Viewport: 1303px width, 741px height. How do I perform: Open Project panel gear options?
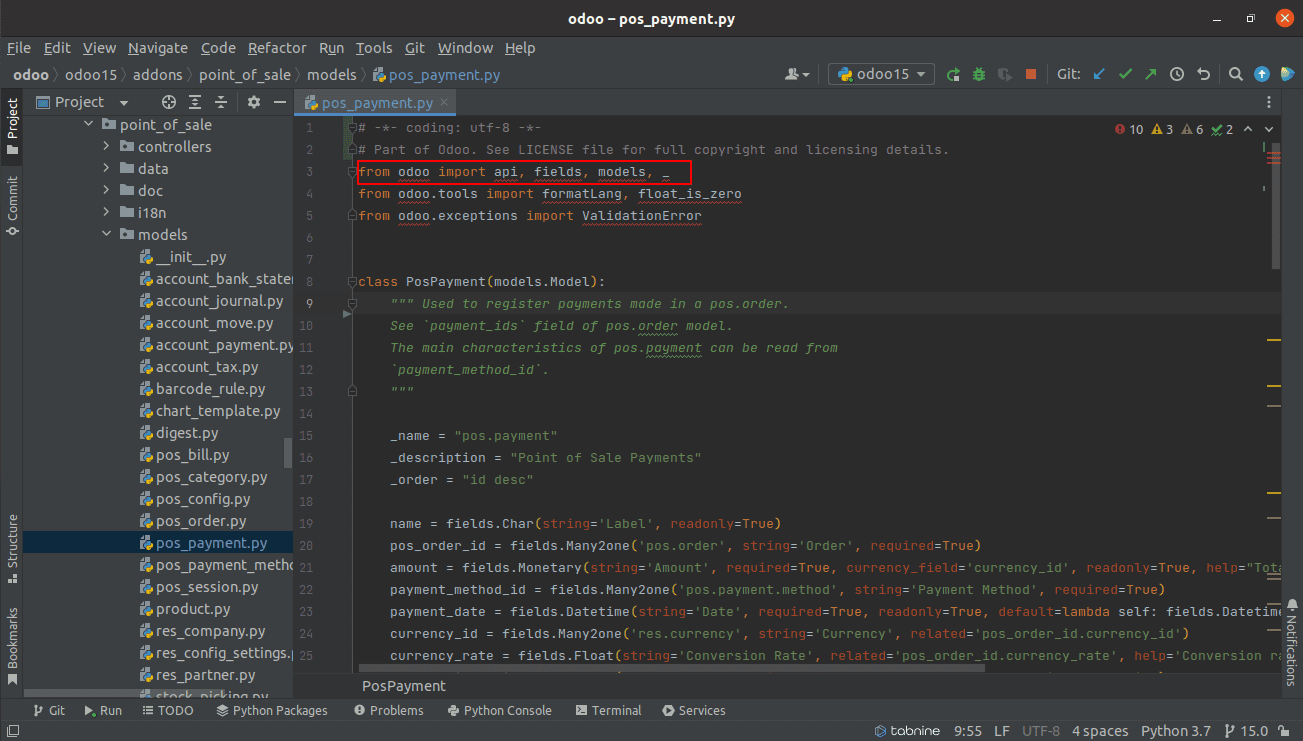[x=254, y=102]
